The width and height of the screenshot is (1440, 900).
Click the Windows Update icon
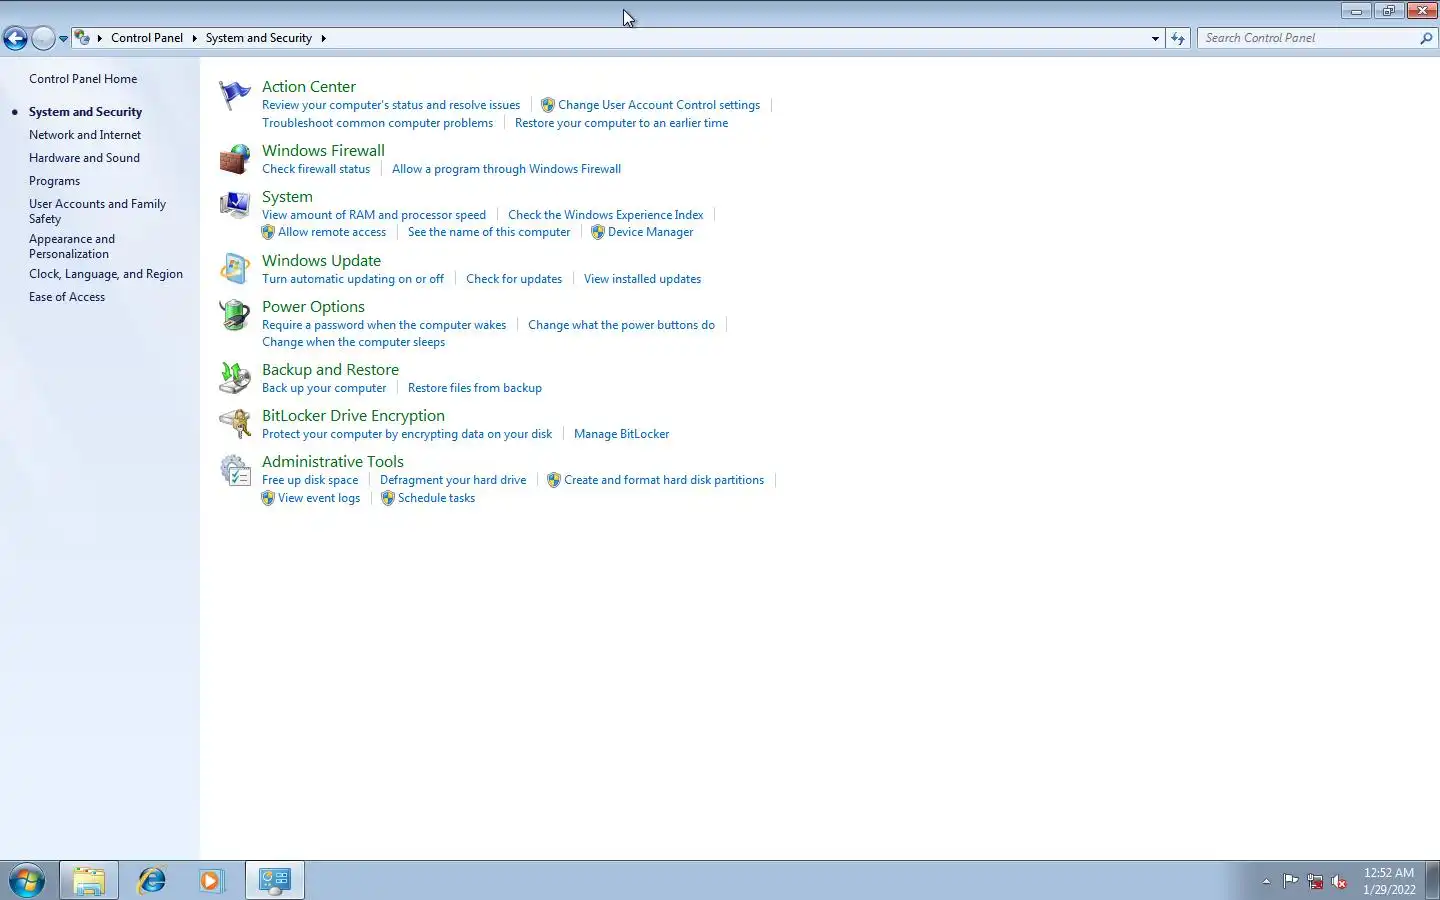pos(235,268)
